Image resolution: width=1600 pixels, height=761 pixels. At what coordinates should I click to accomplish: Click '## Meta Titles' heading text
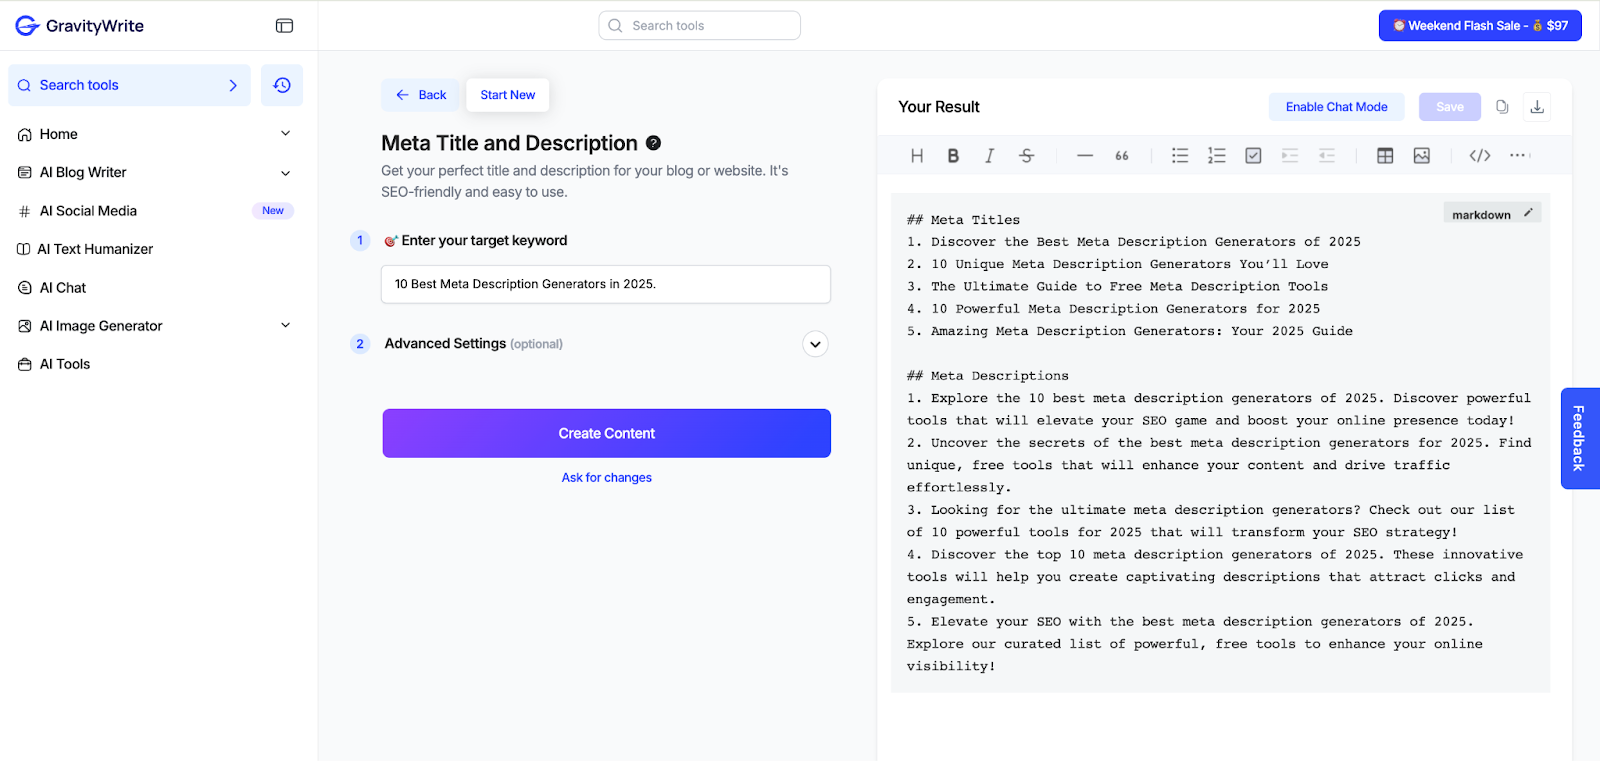[963, 220]
